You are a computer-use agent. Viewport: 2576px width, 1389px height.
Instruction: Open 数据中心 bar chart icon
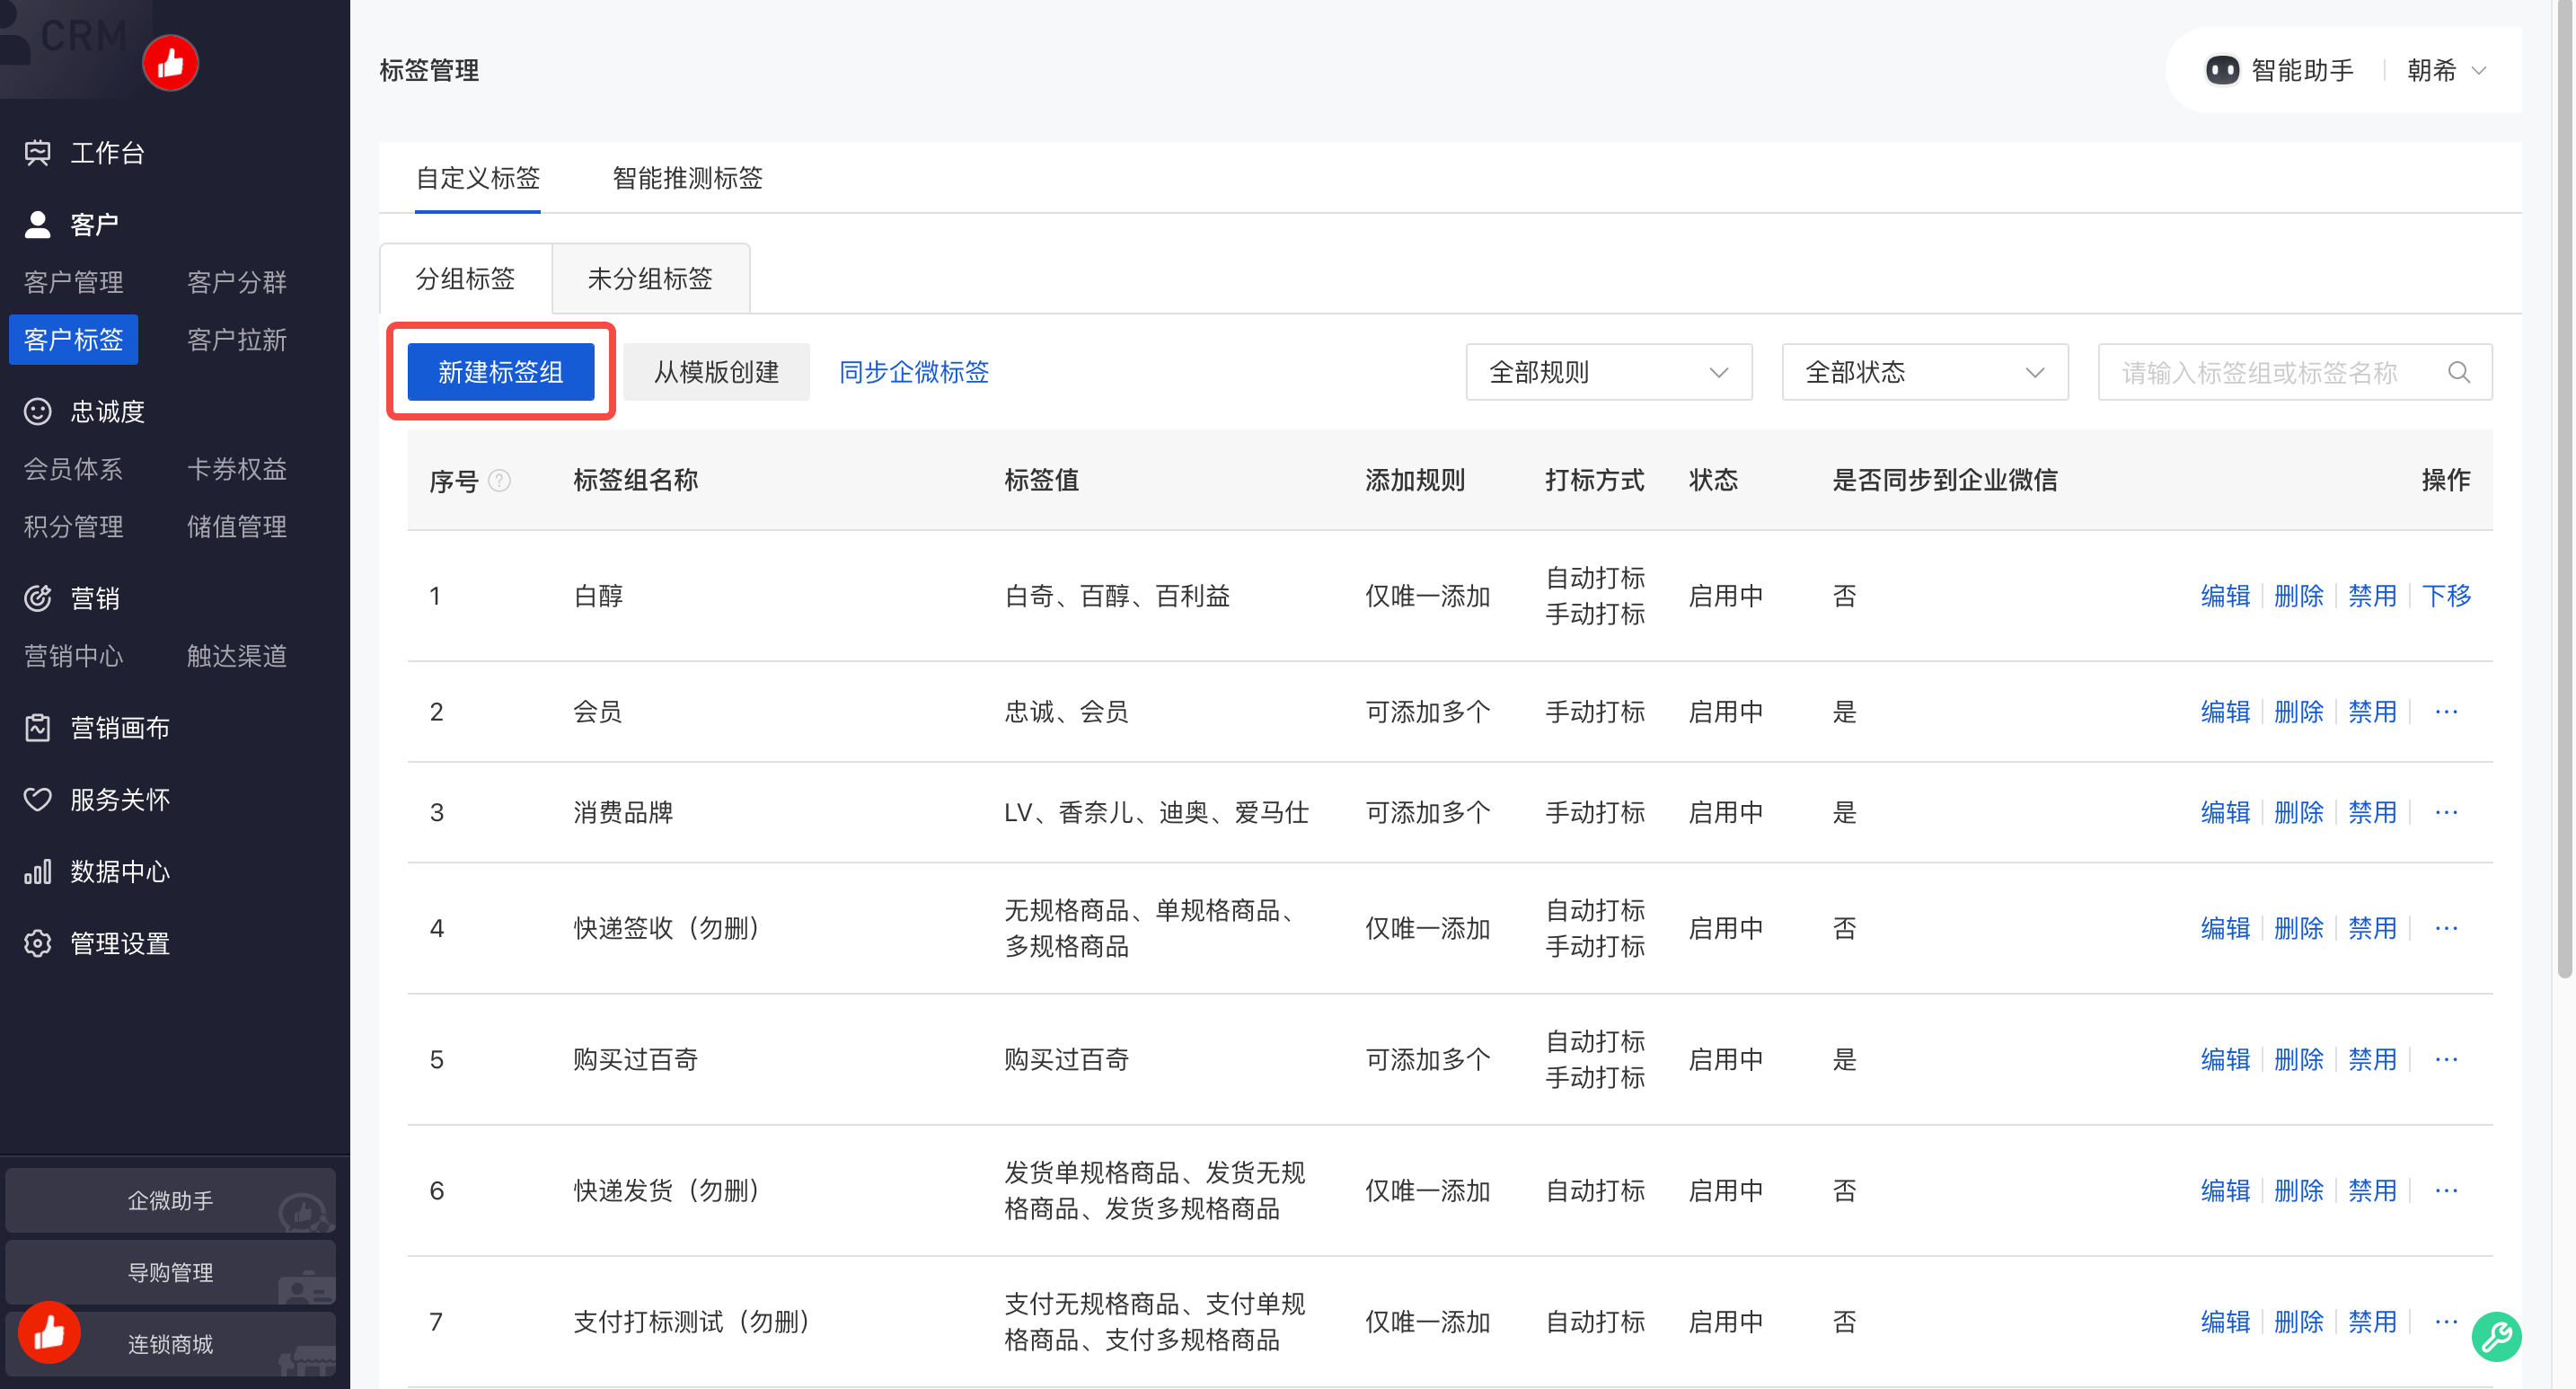tap(37, 872)
